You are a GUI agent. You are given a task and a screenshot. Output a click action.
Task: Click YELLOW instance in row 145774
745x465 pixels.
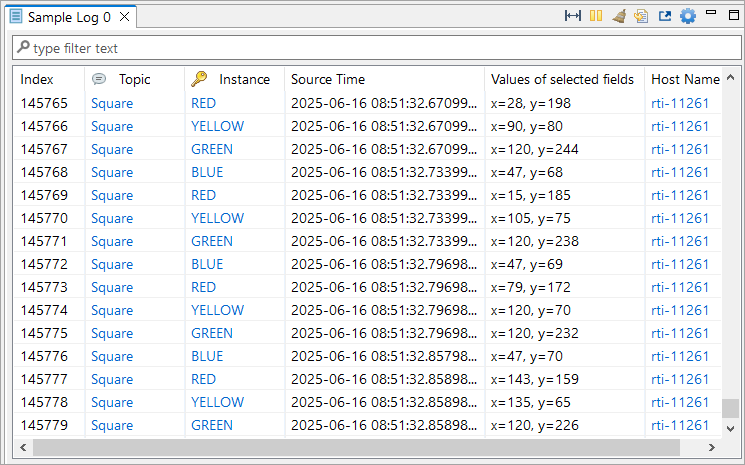[x=217, y=310]
